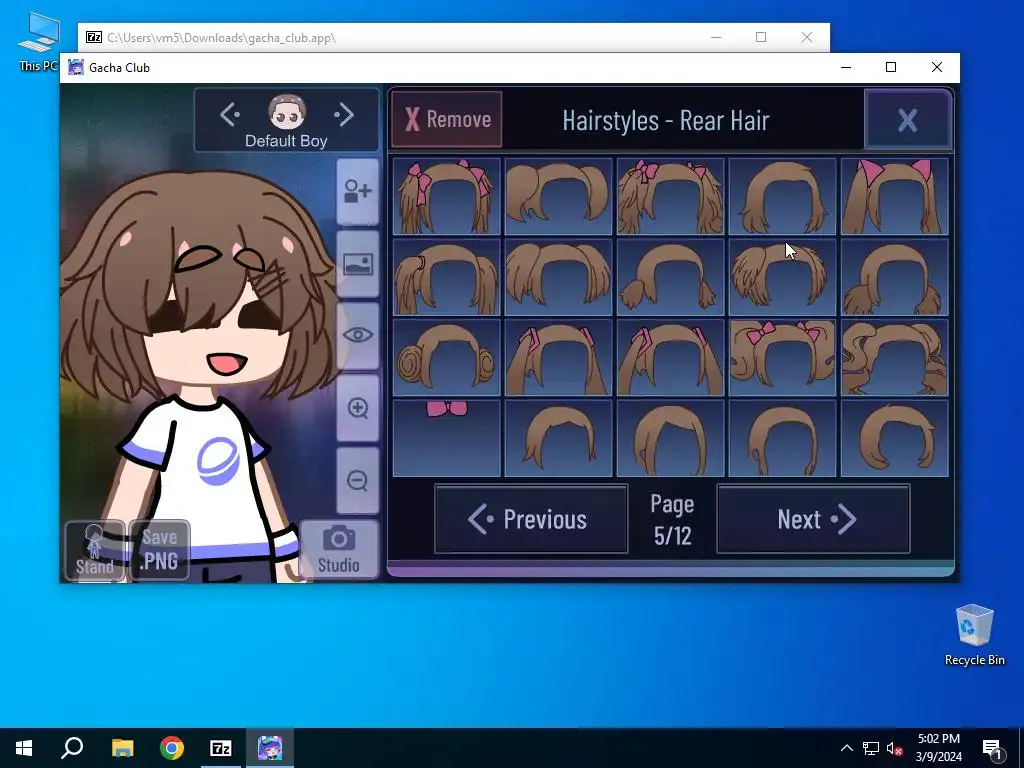This screenshot has width=1024, height=768.
Task: Select the pink bow only option
Action: point(447,438)
